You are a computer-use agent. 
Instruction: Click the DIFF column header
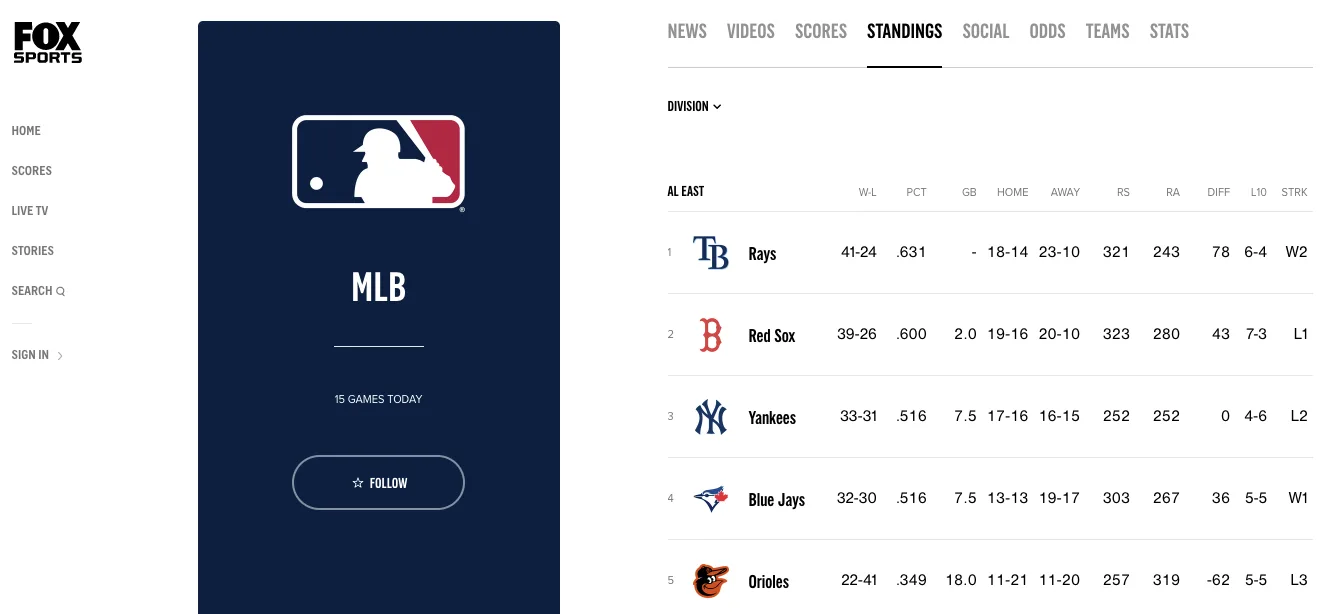tap(1219, 192)
